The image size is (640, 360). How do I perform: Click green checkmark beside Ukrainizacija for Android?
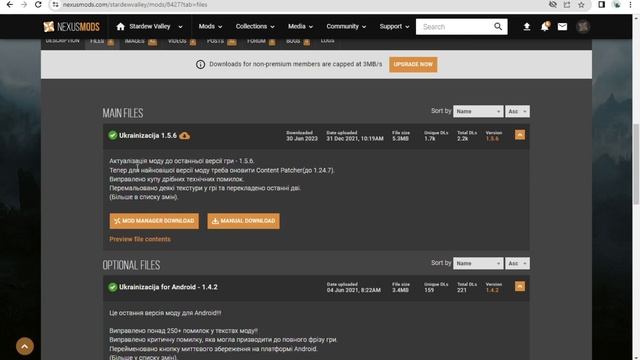coord(113,287)
